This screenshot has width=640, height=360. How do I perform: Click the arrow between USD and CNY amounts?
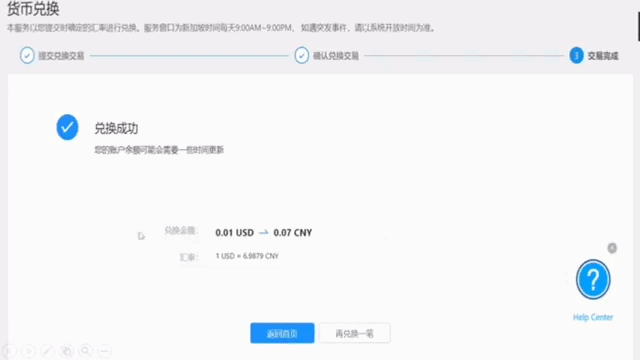pos(264,232)
